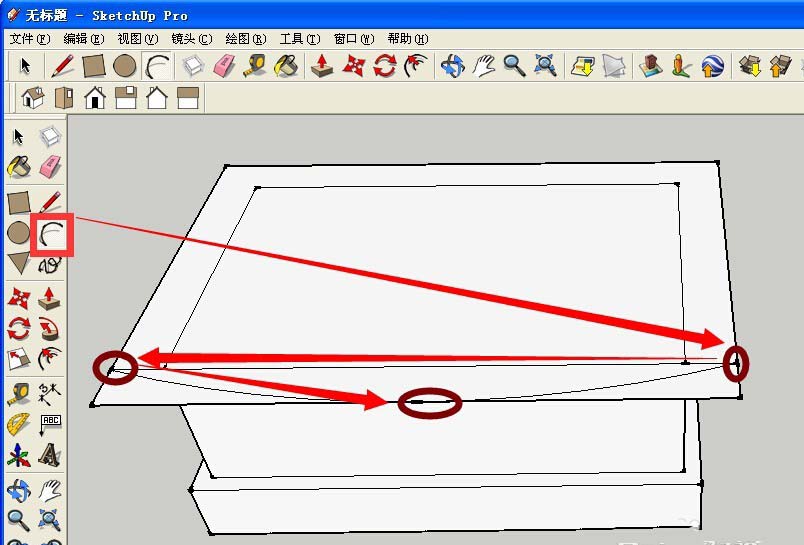
Task: Select the Rotate tool in Getting Started toolbar
Action: coord(385,66)
